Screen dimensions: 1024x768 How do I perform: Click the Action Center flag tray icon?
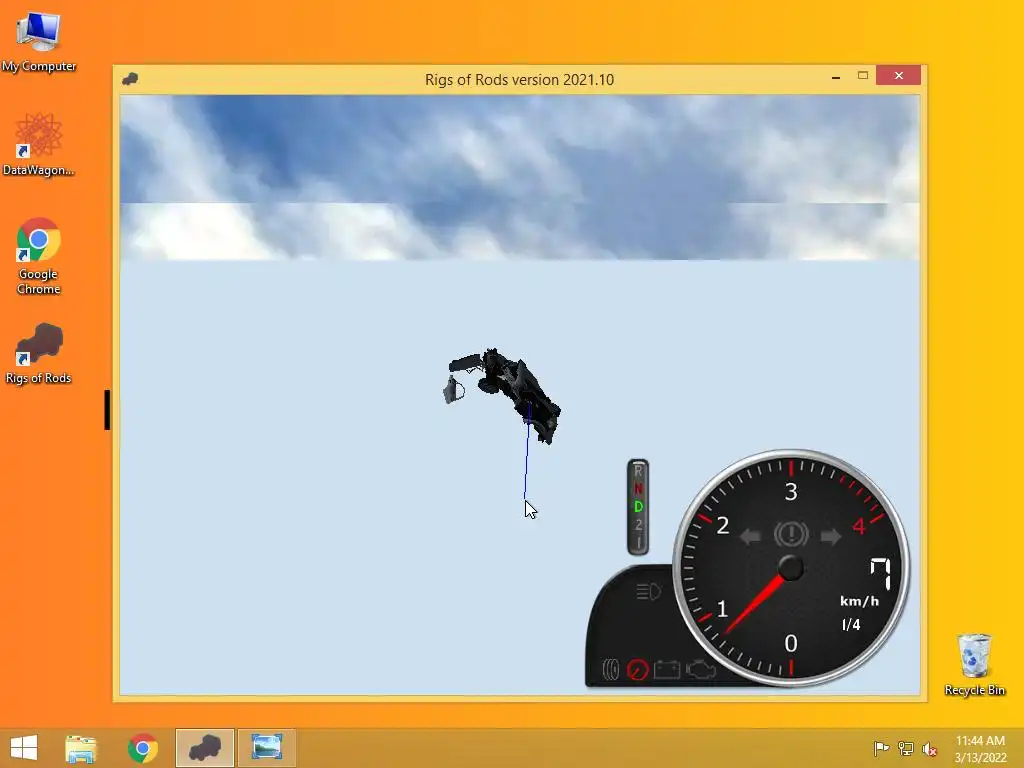click(881, 748)
